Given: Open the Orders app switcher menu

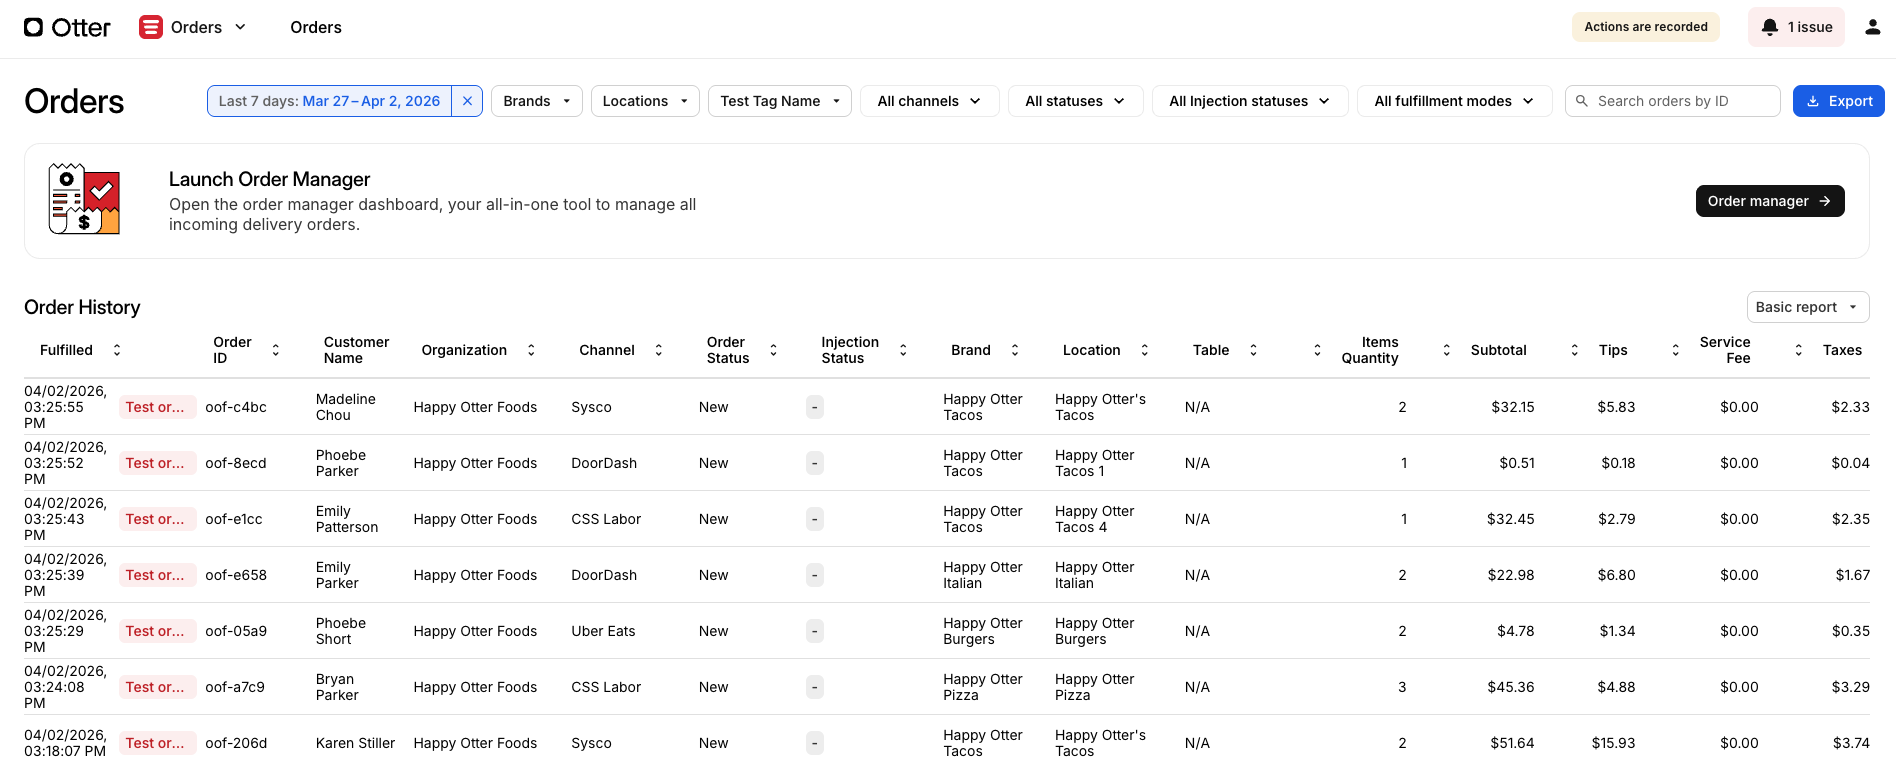Looking at the screenshot, I should click(x=193, y=27).
